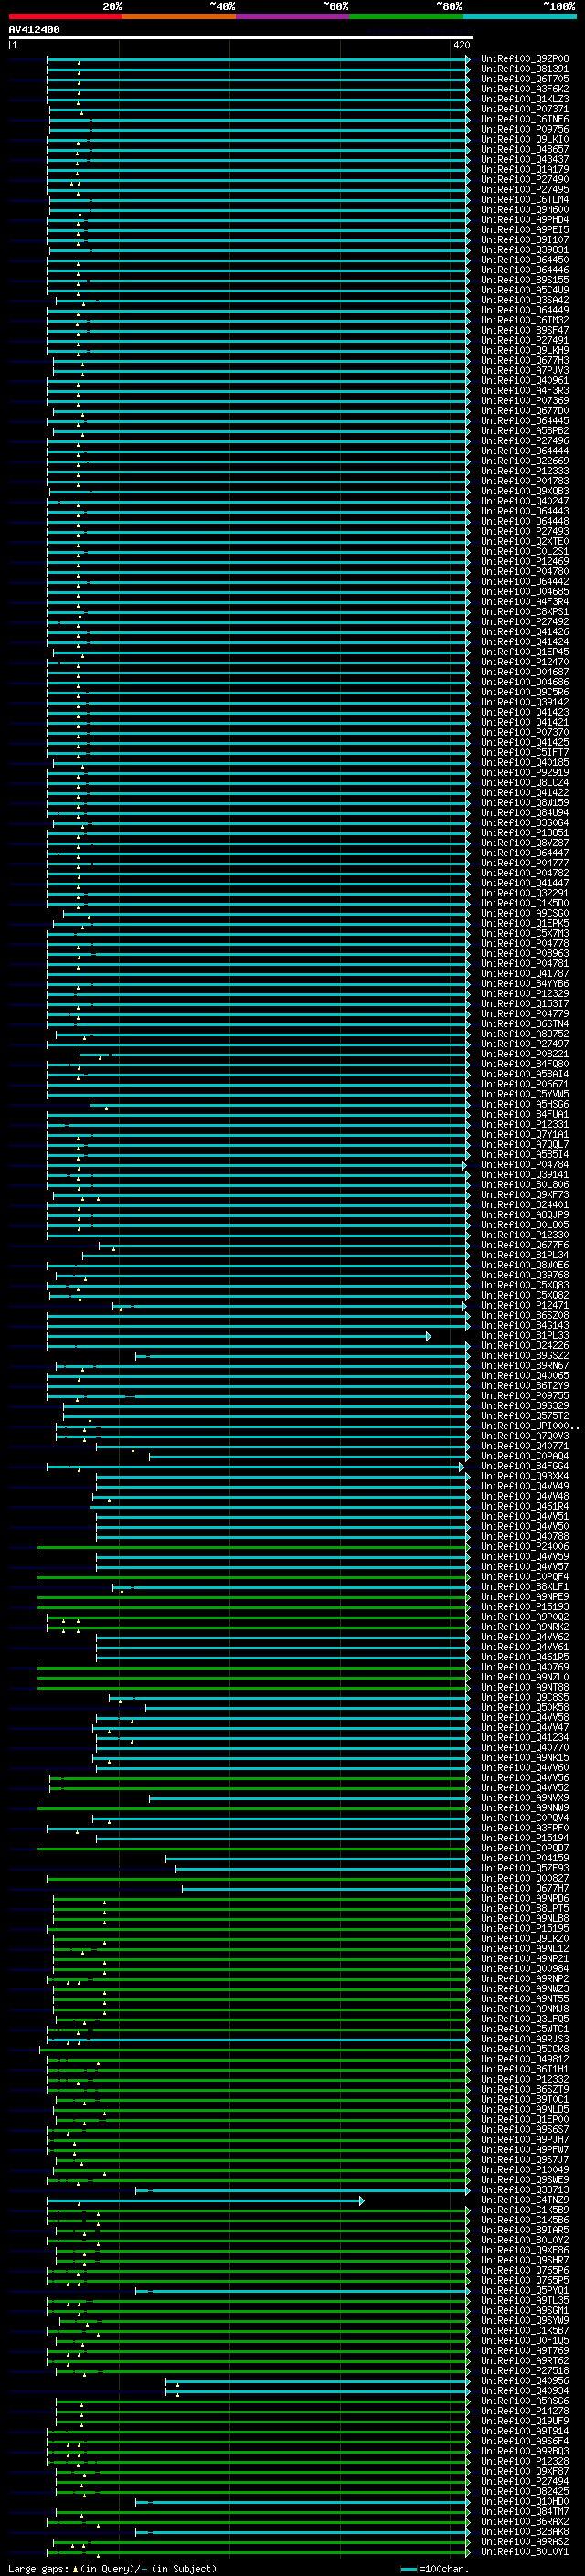
Task: Select the UniRef100_Q3SA42 label
Action: [x=524, y=299]
